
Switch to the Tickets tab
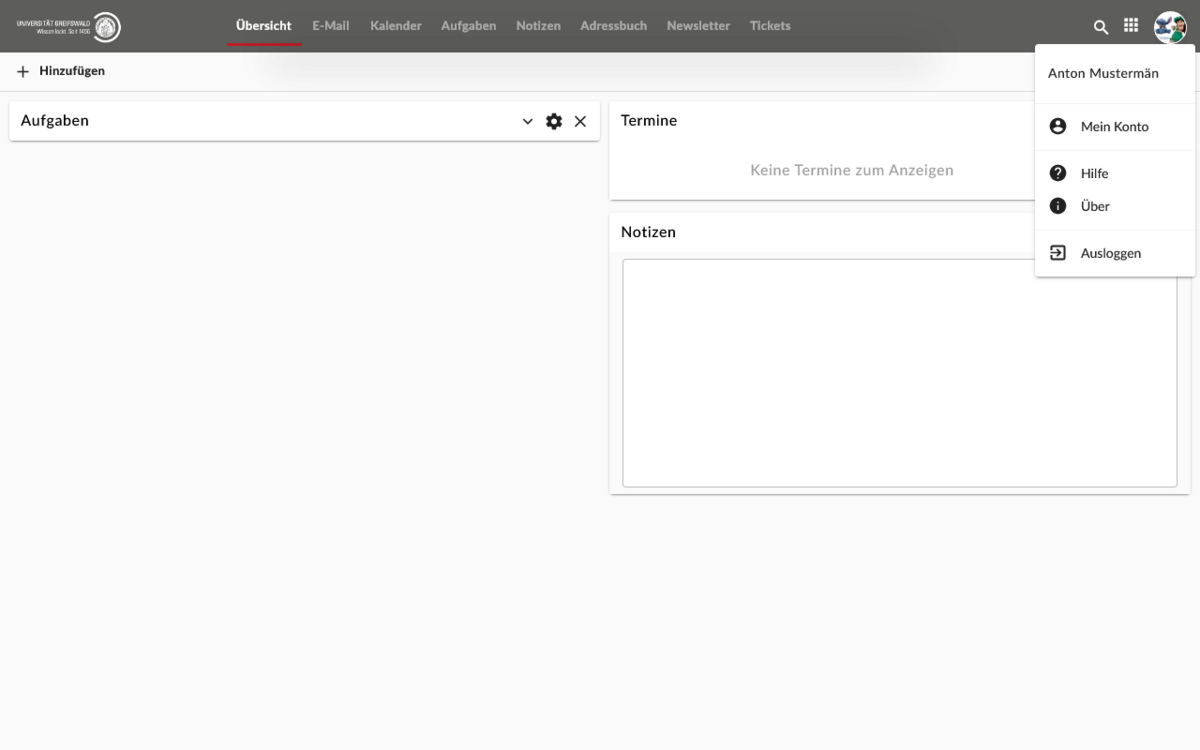(769, 26)
